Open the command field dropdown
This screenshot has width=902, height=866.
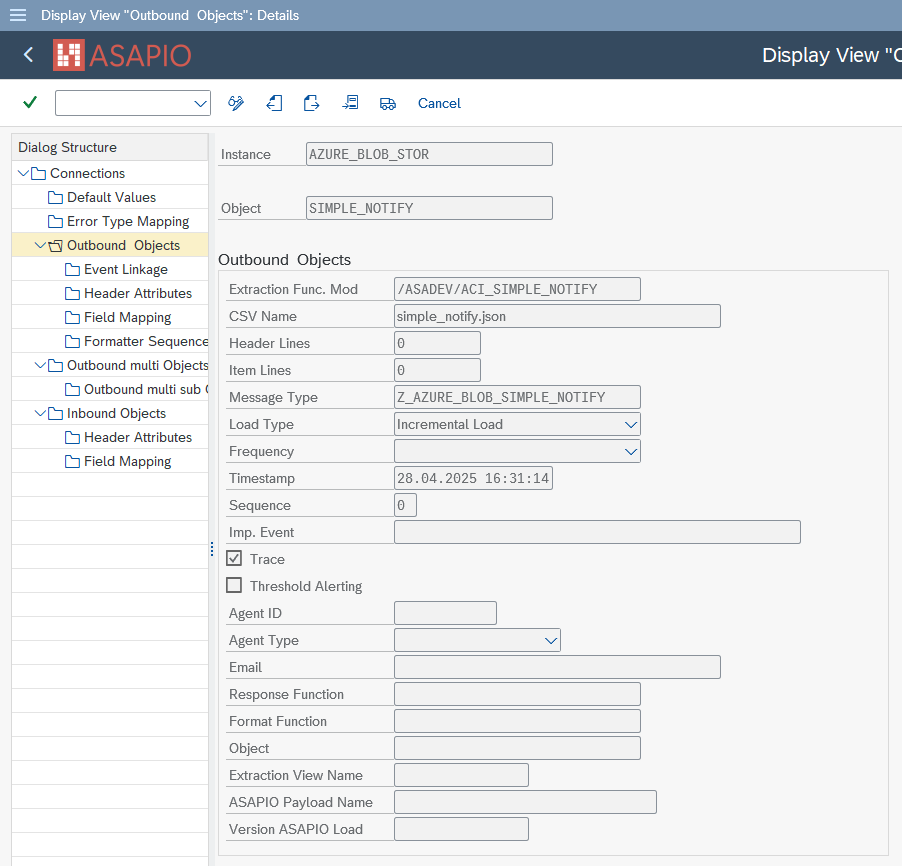click(200, 104)
